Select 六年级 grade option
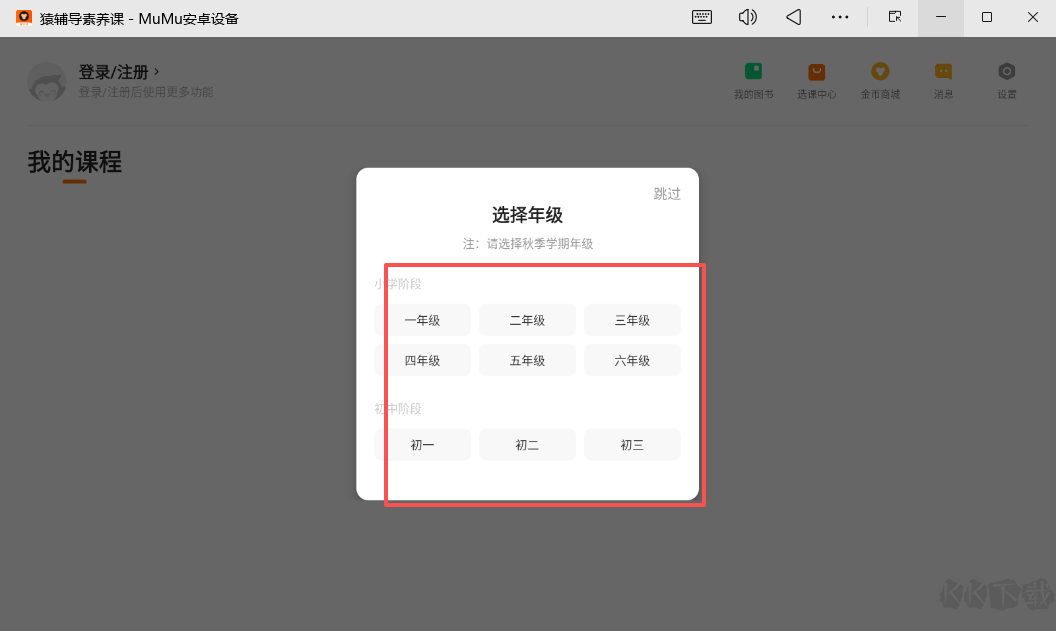Viewport: 1056px width, 631px height. click(632, 360)
